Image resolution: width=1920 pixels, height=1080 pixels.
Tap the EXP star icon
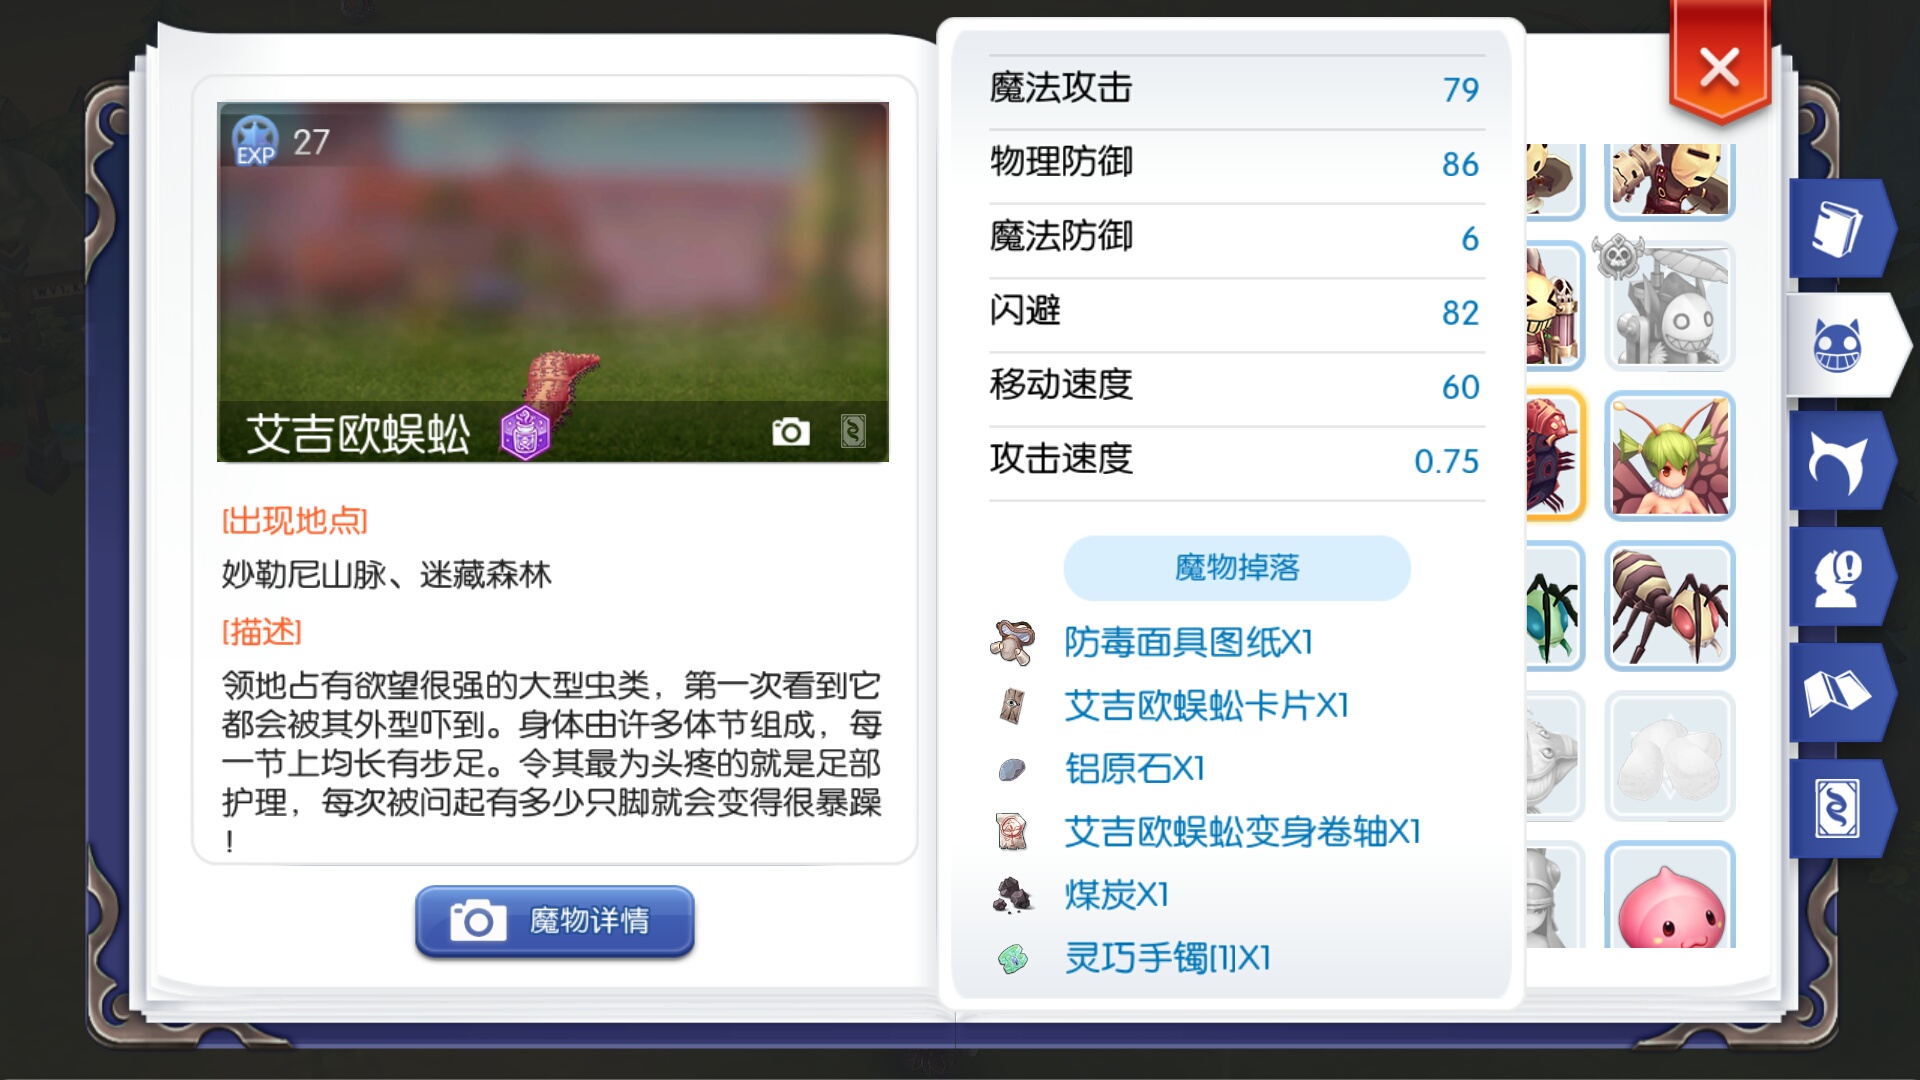click(254, 140)
